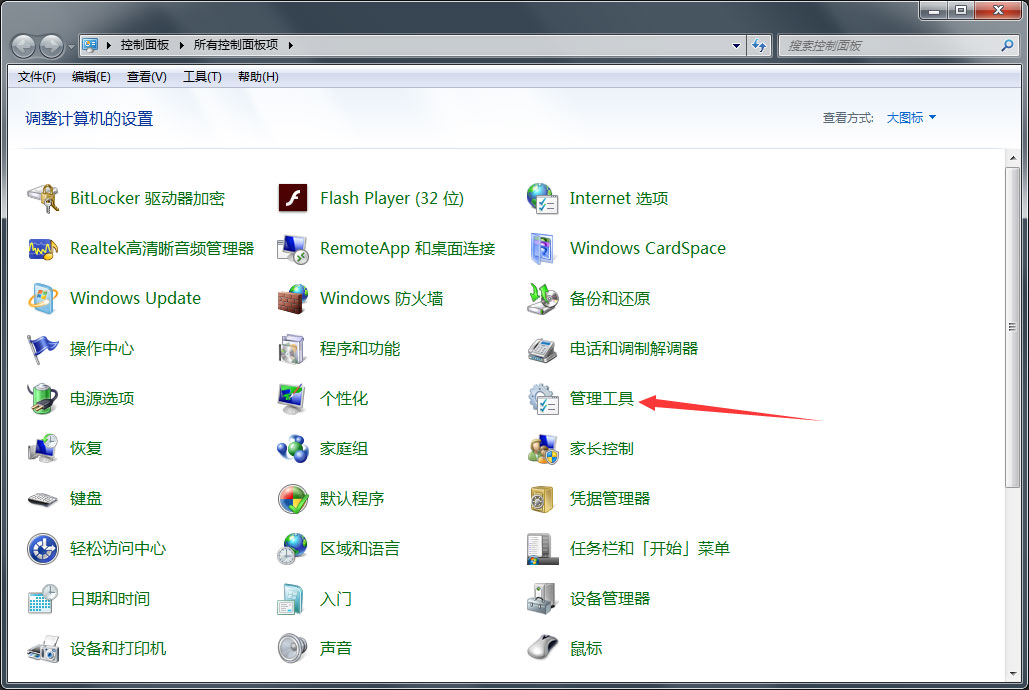Open the 区域和语言 globe clock icon

[293, 549]
